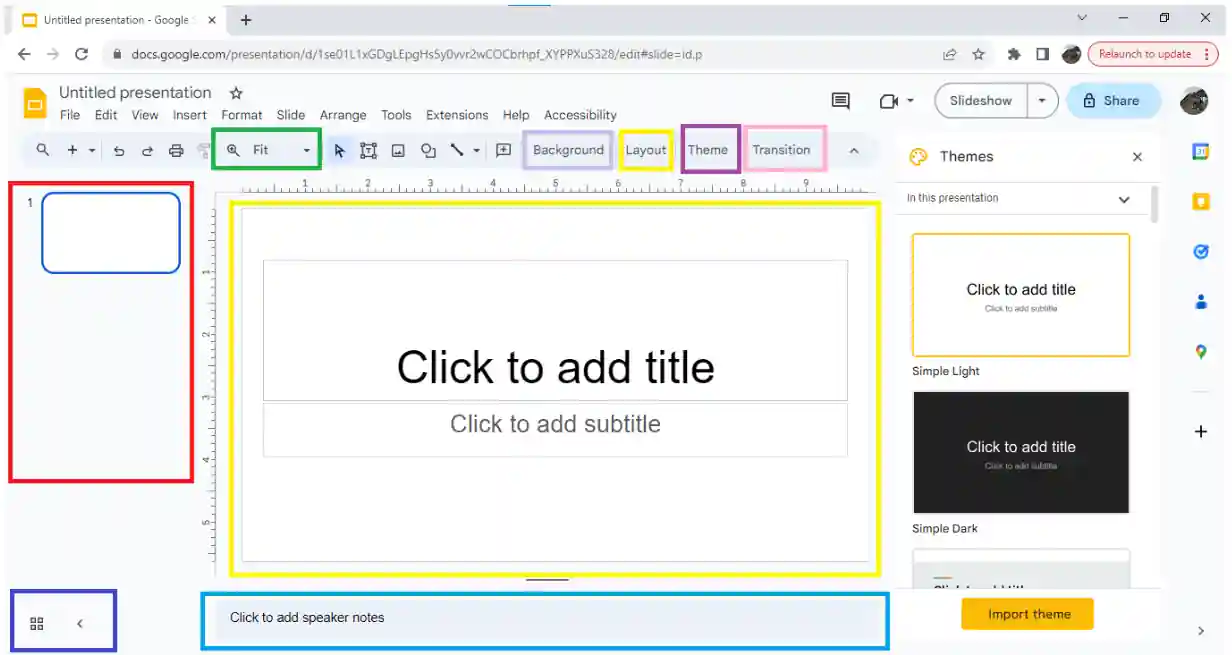This screenshot has width=1232, height=655.
Task: Pick the line drawing tool
Action: coord(455,150)
